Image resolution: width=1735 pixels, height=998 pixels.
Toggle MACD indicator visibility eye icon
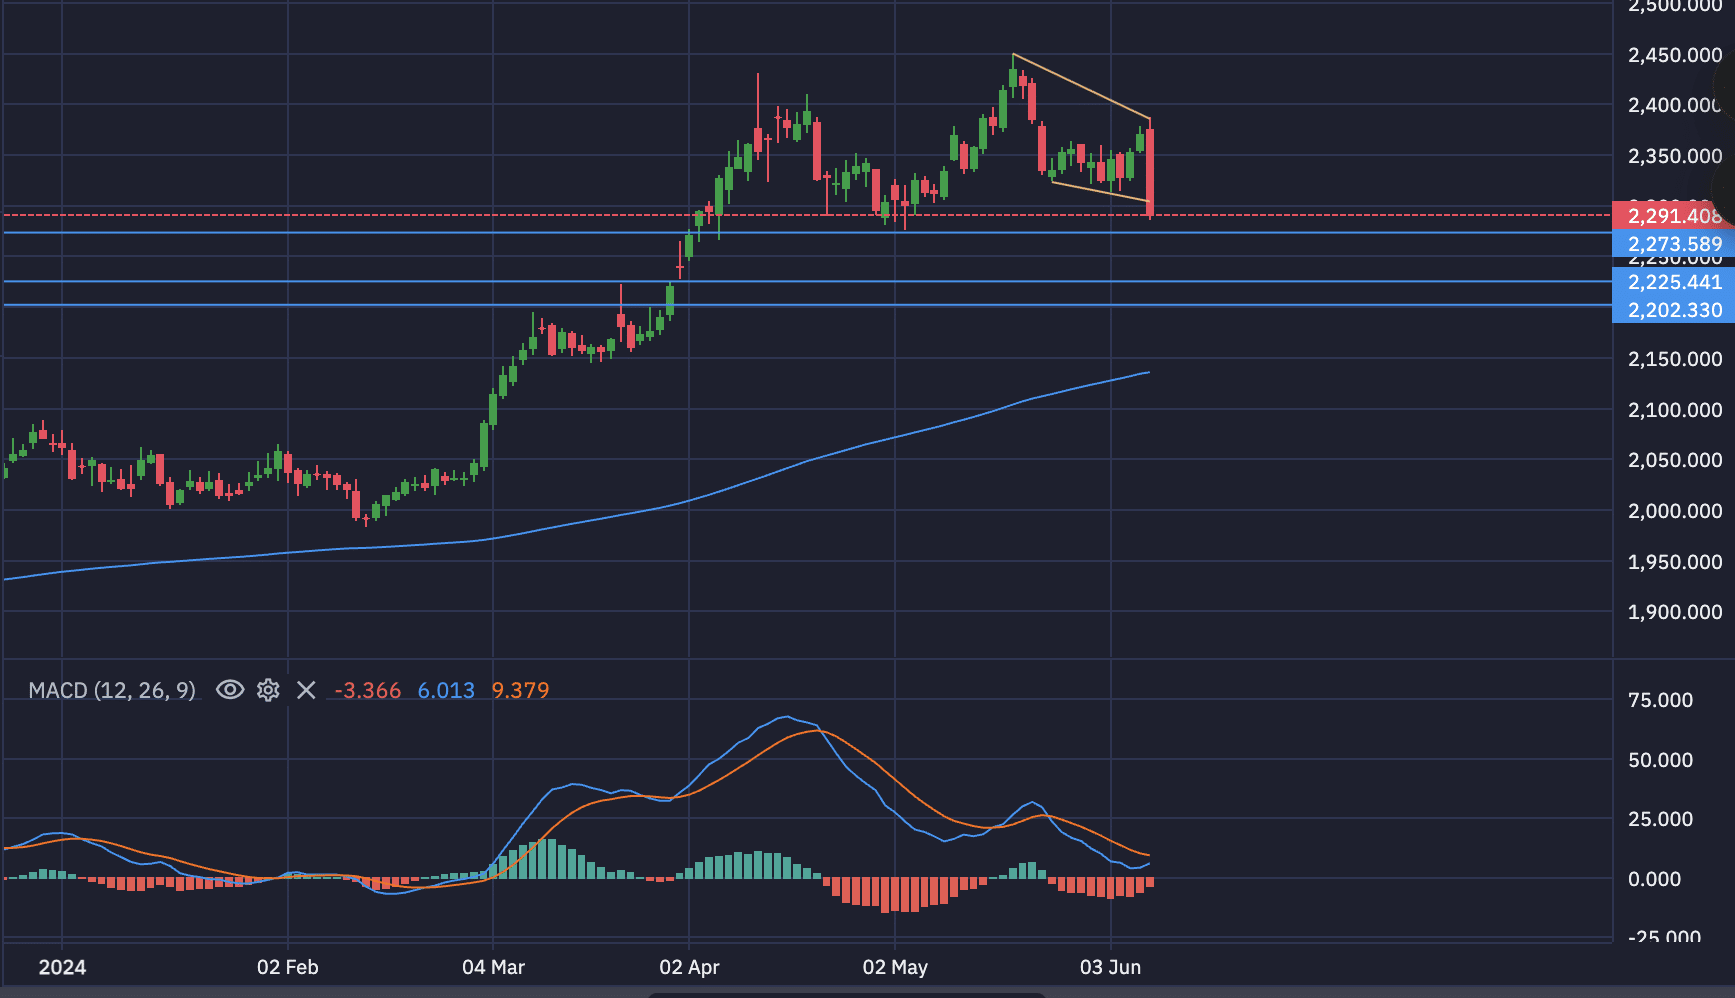point(230,690)
